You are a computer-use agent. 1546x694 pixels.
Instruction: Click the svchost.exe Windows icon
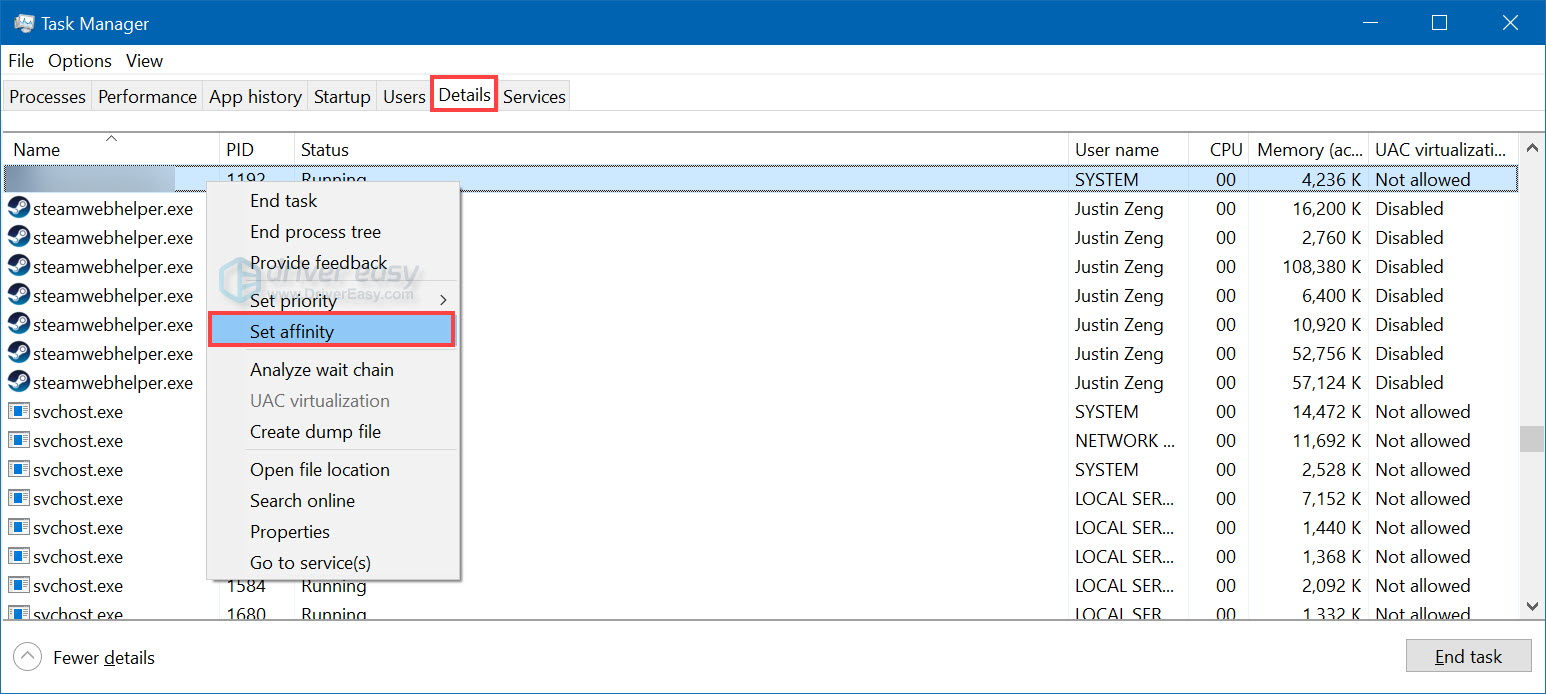[x=18, y=411]
